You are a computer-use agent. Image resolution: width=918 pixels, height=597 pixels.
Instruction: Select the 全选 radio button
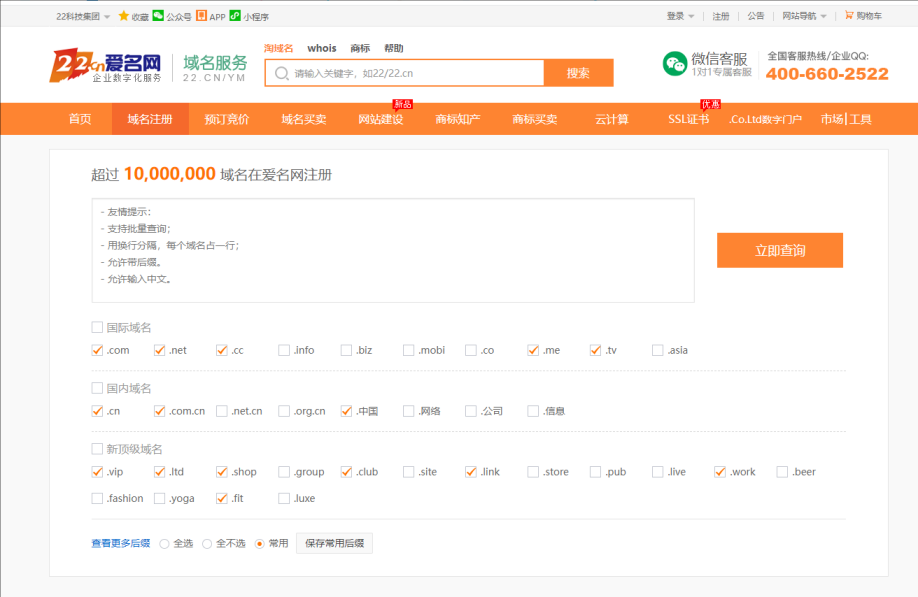165,544
